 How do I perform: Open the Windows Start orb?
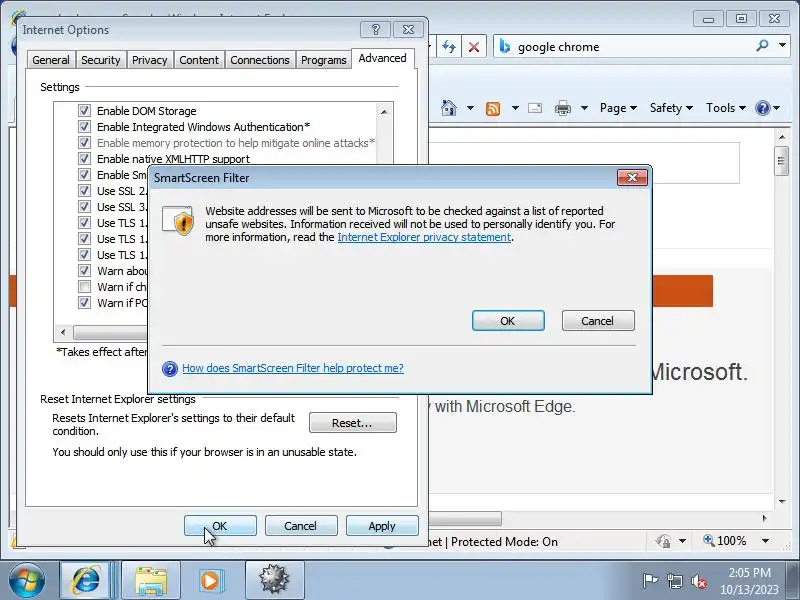[x=27, y=580]
